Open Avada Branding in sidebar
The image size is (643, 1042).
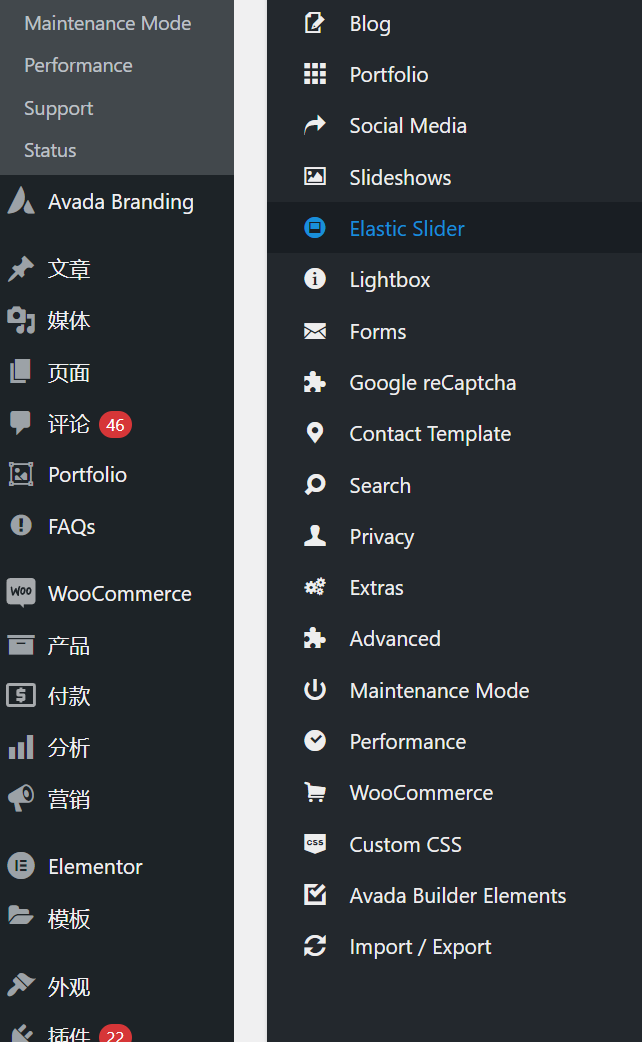click(x=120, y=201)
